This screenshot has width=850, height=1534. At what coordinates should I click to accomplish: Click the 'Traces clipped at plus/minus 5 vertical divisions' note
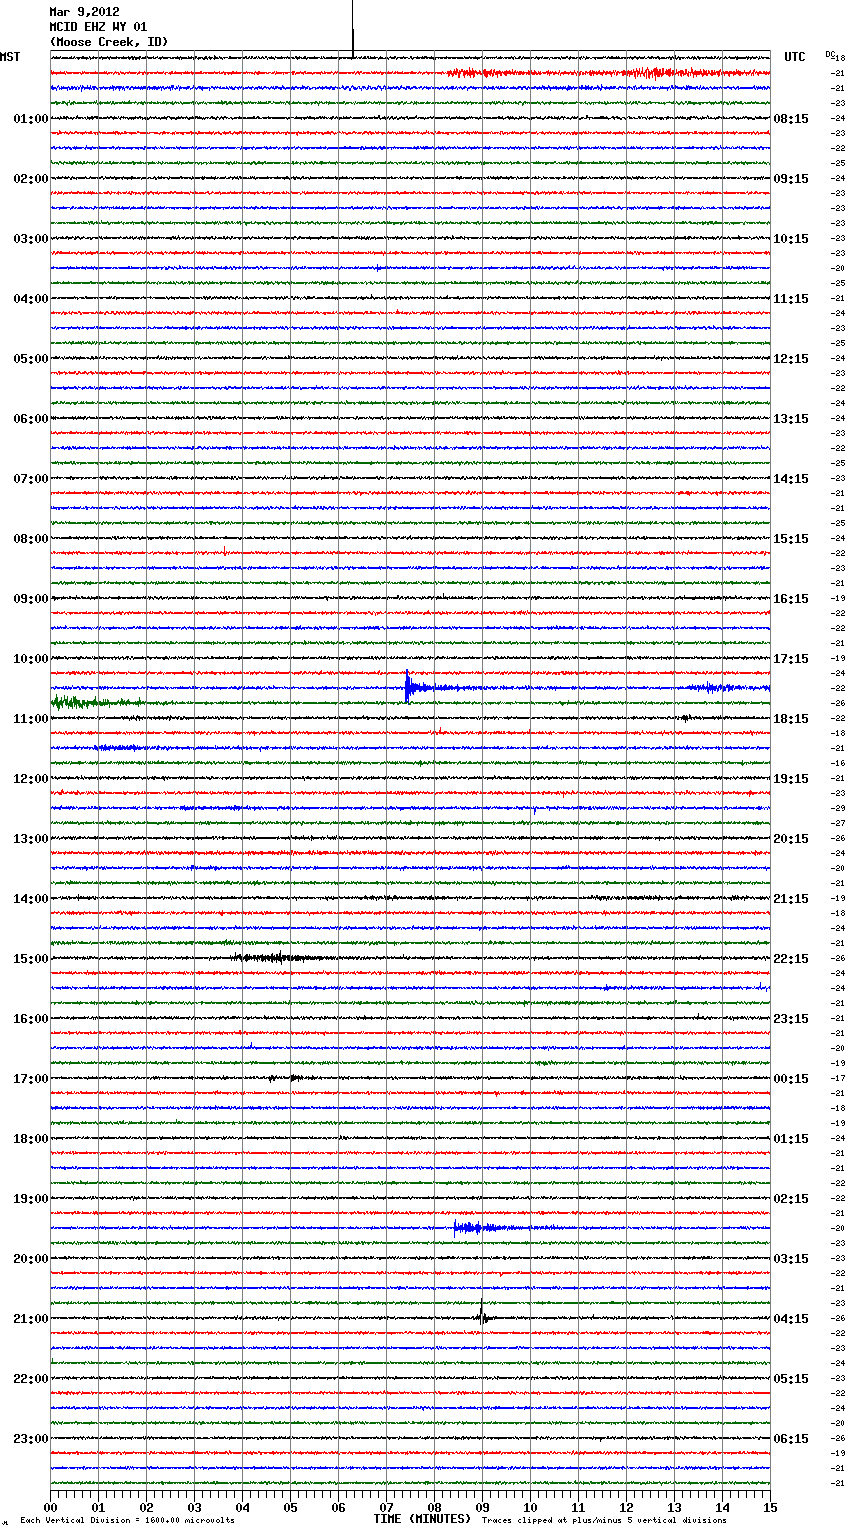[604, 1520]
